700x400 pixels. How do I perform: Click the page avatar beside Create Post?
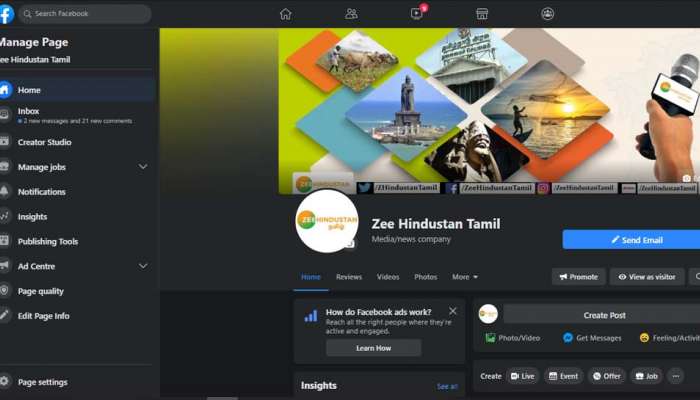point(488,314)
